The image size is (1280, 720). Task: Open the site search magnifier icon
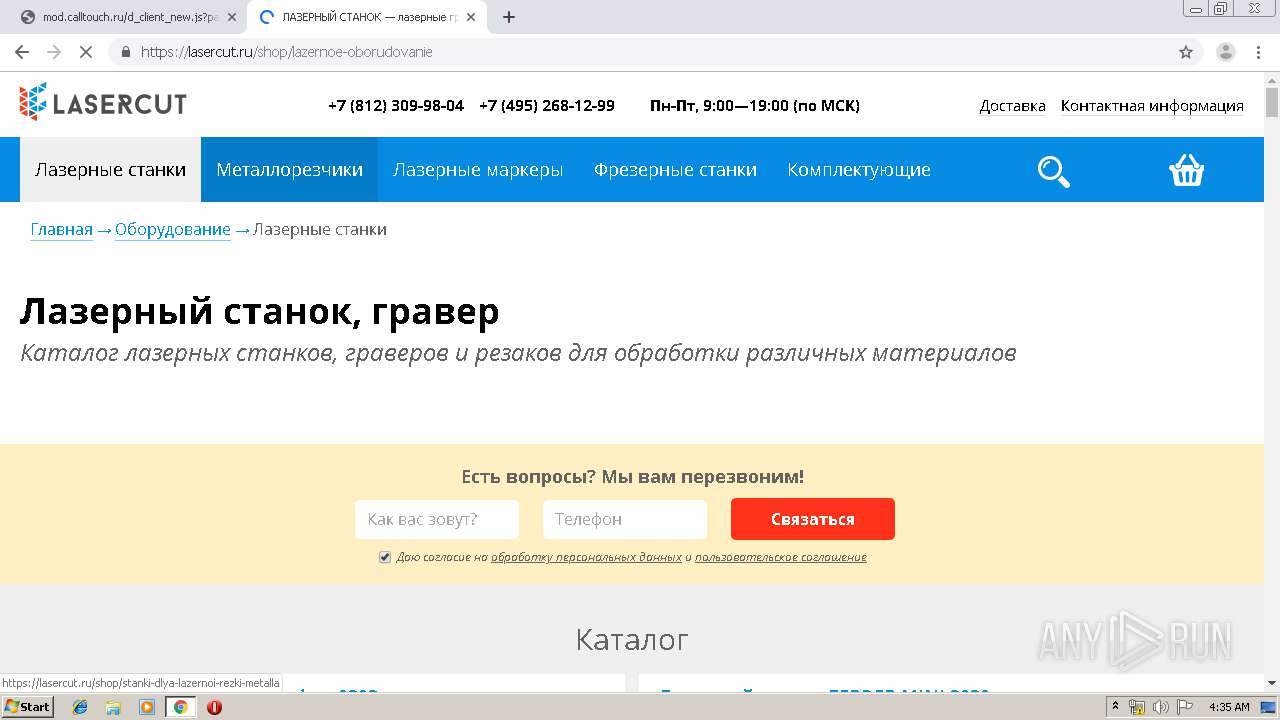[1053, 171]
